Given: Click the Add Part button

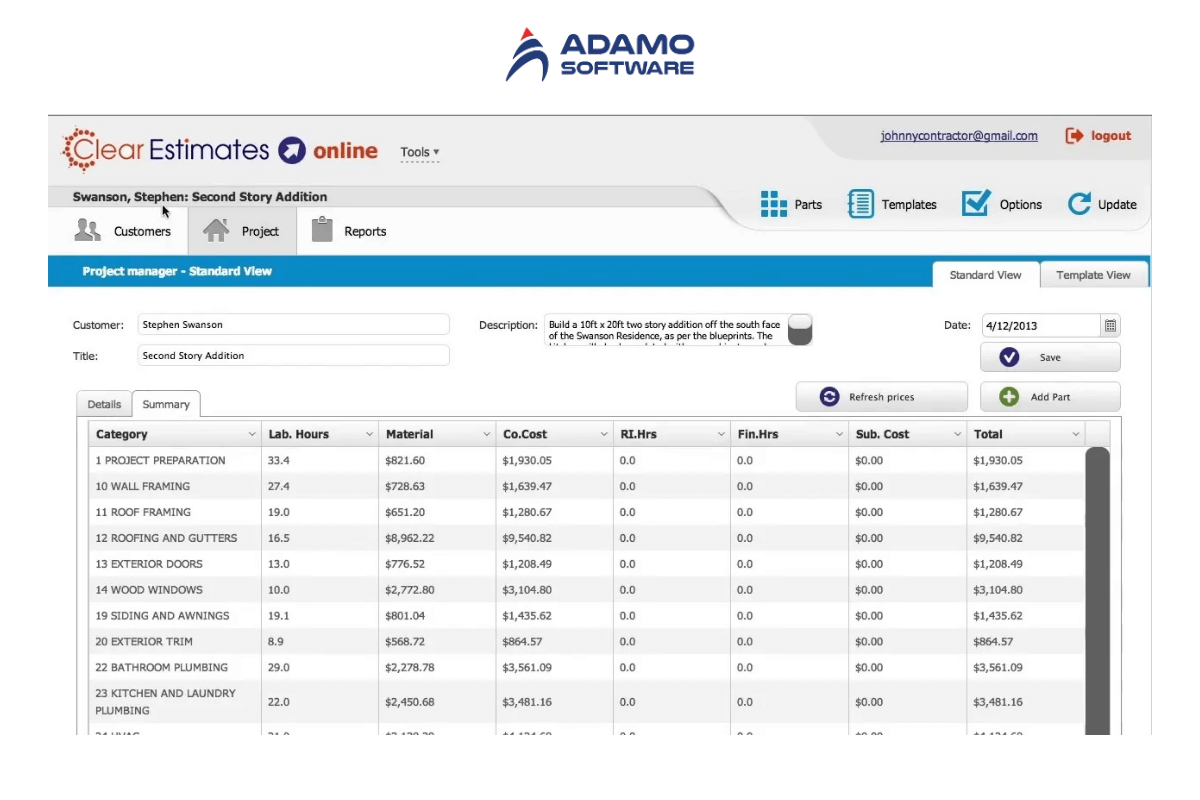Looking at the screenshot, I should click(1050, 397).
